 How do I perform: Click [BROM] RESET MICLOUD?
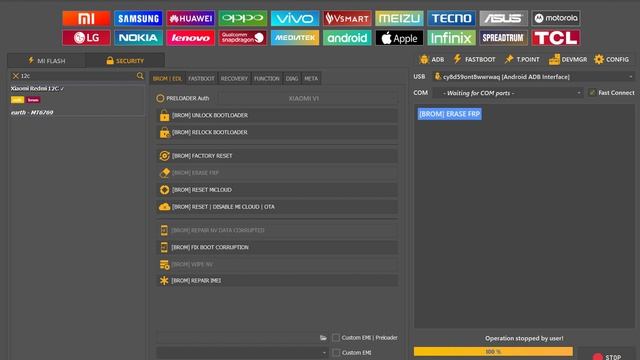tap(277, 190)
